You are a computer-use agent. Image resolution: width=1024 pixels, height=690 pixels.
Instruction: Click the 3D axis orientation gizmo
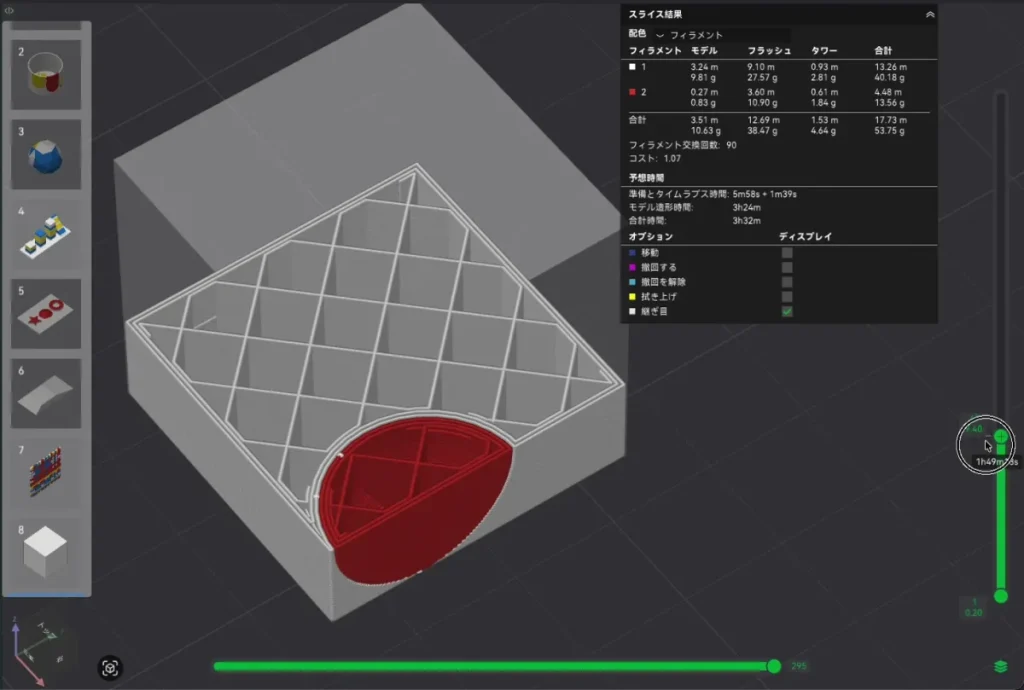[x=36, y=650]
